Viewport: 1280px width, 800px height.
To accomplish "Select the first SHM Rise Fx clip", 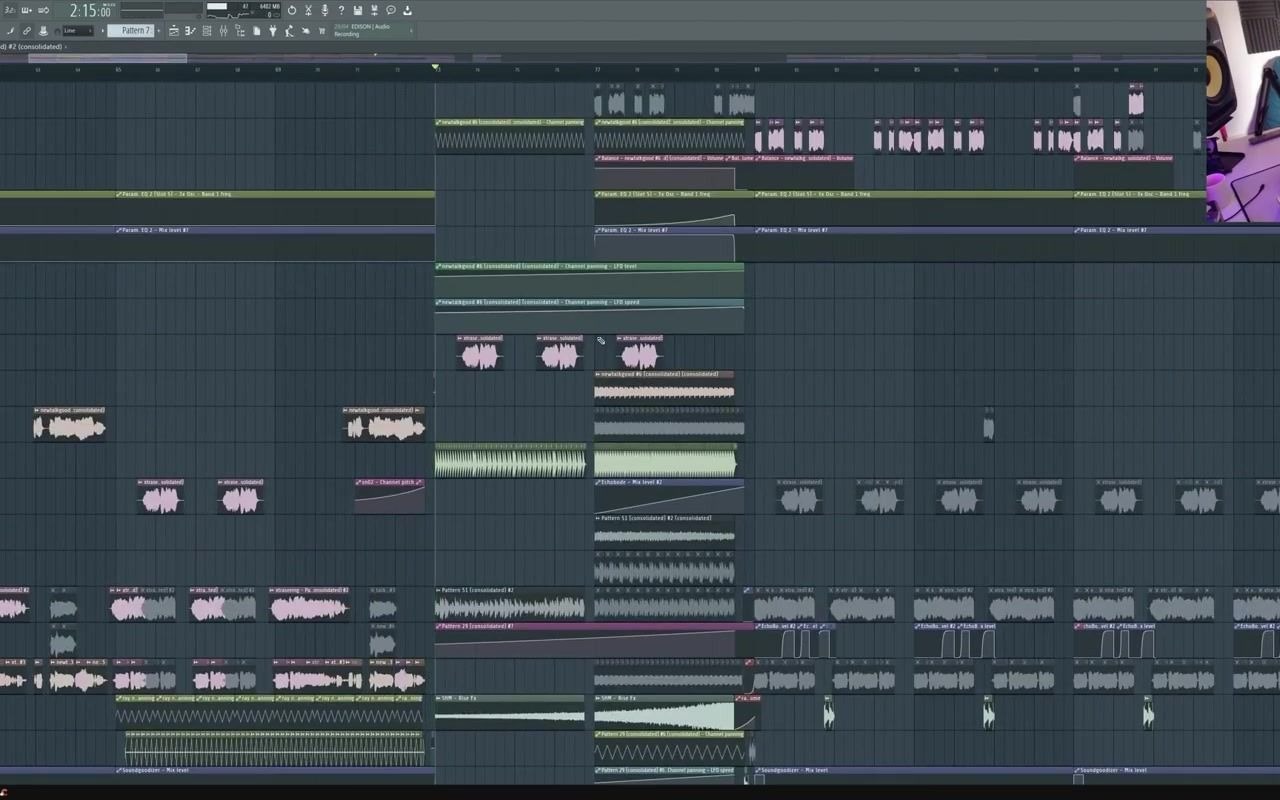I will coord(510,712).
